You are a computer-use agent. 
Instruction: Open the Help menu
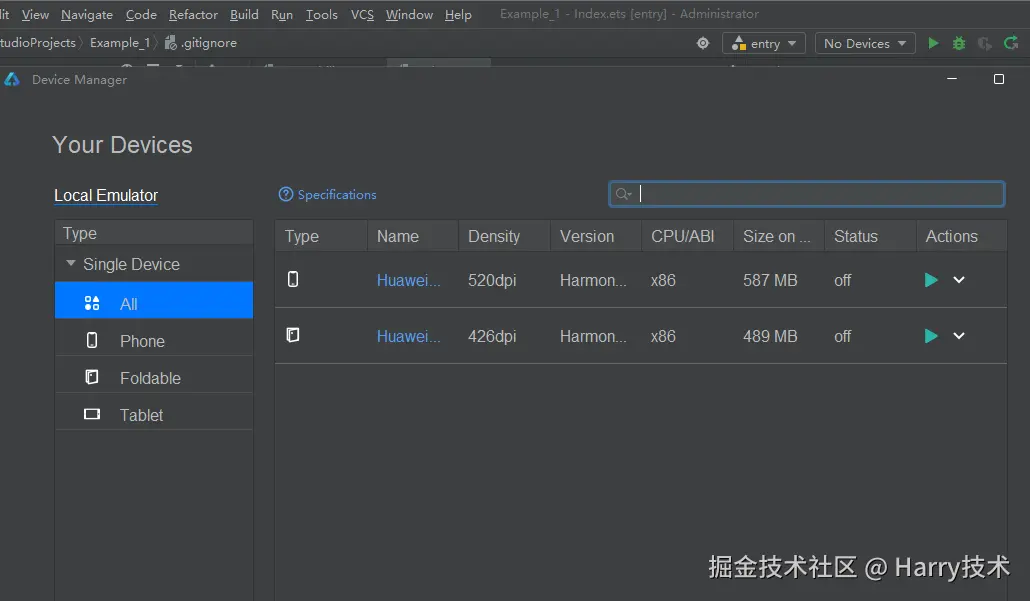click(458, 14)
